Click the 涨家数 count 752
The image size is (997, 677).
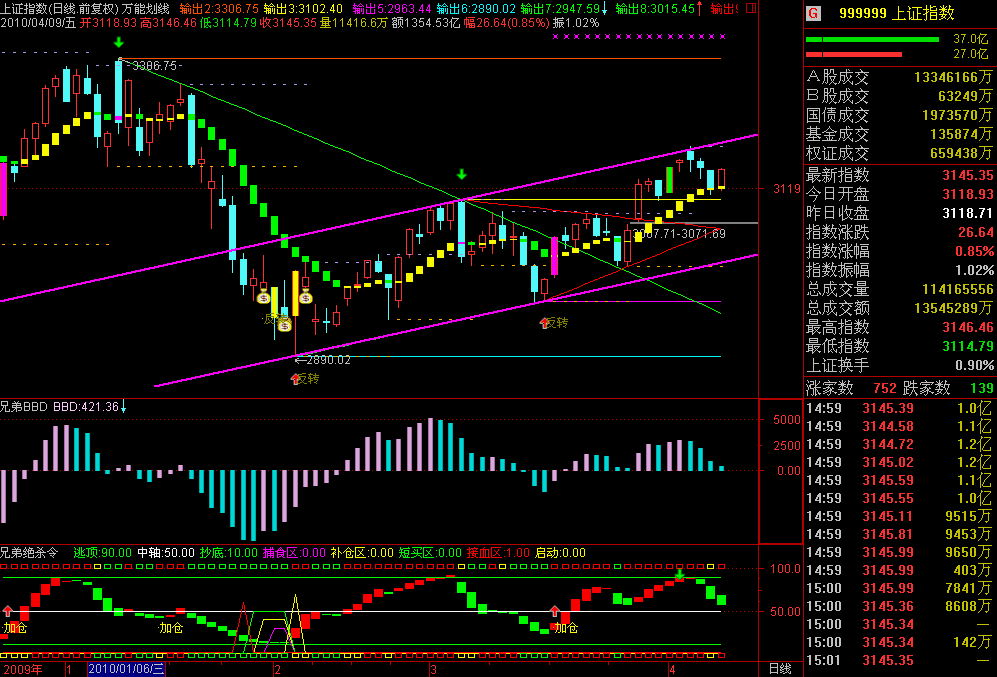click(884, 388)
